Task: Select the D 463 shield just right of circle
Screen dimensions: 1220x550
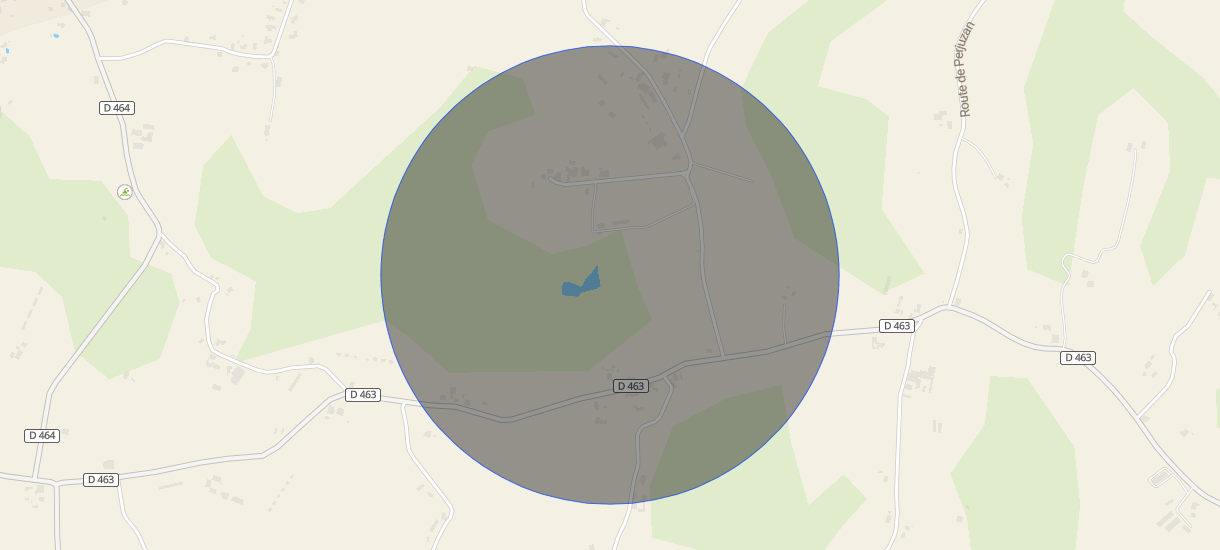Action: pyautogui.click(x=897, y=326)
